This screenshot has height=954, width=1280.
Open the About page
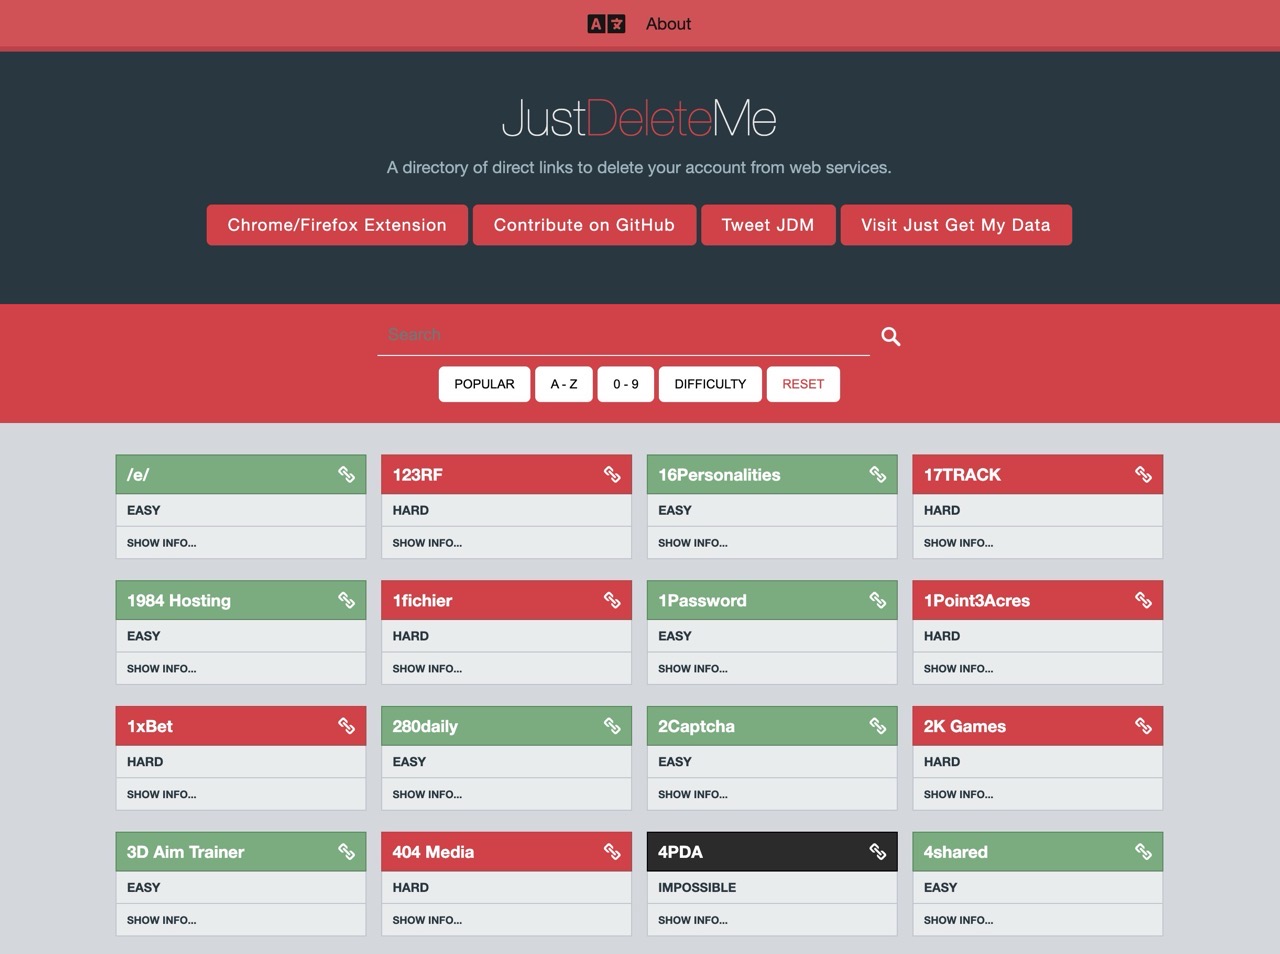point(668,24)
